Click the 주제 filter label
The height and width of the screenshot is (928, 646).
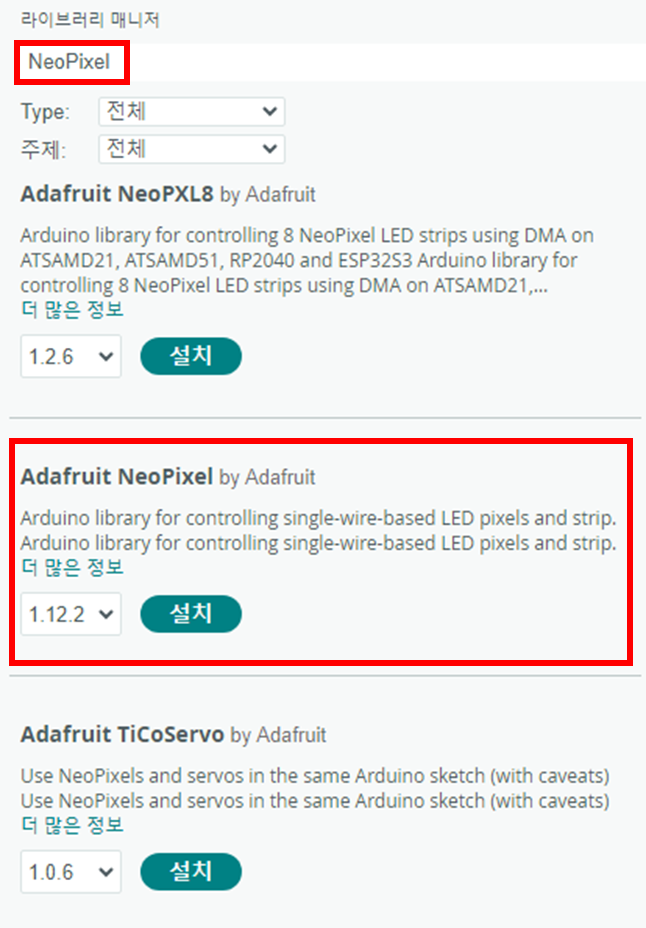[x=44, y=150]
